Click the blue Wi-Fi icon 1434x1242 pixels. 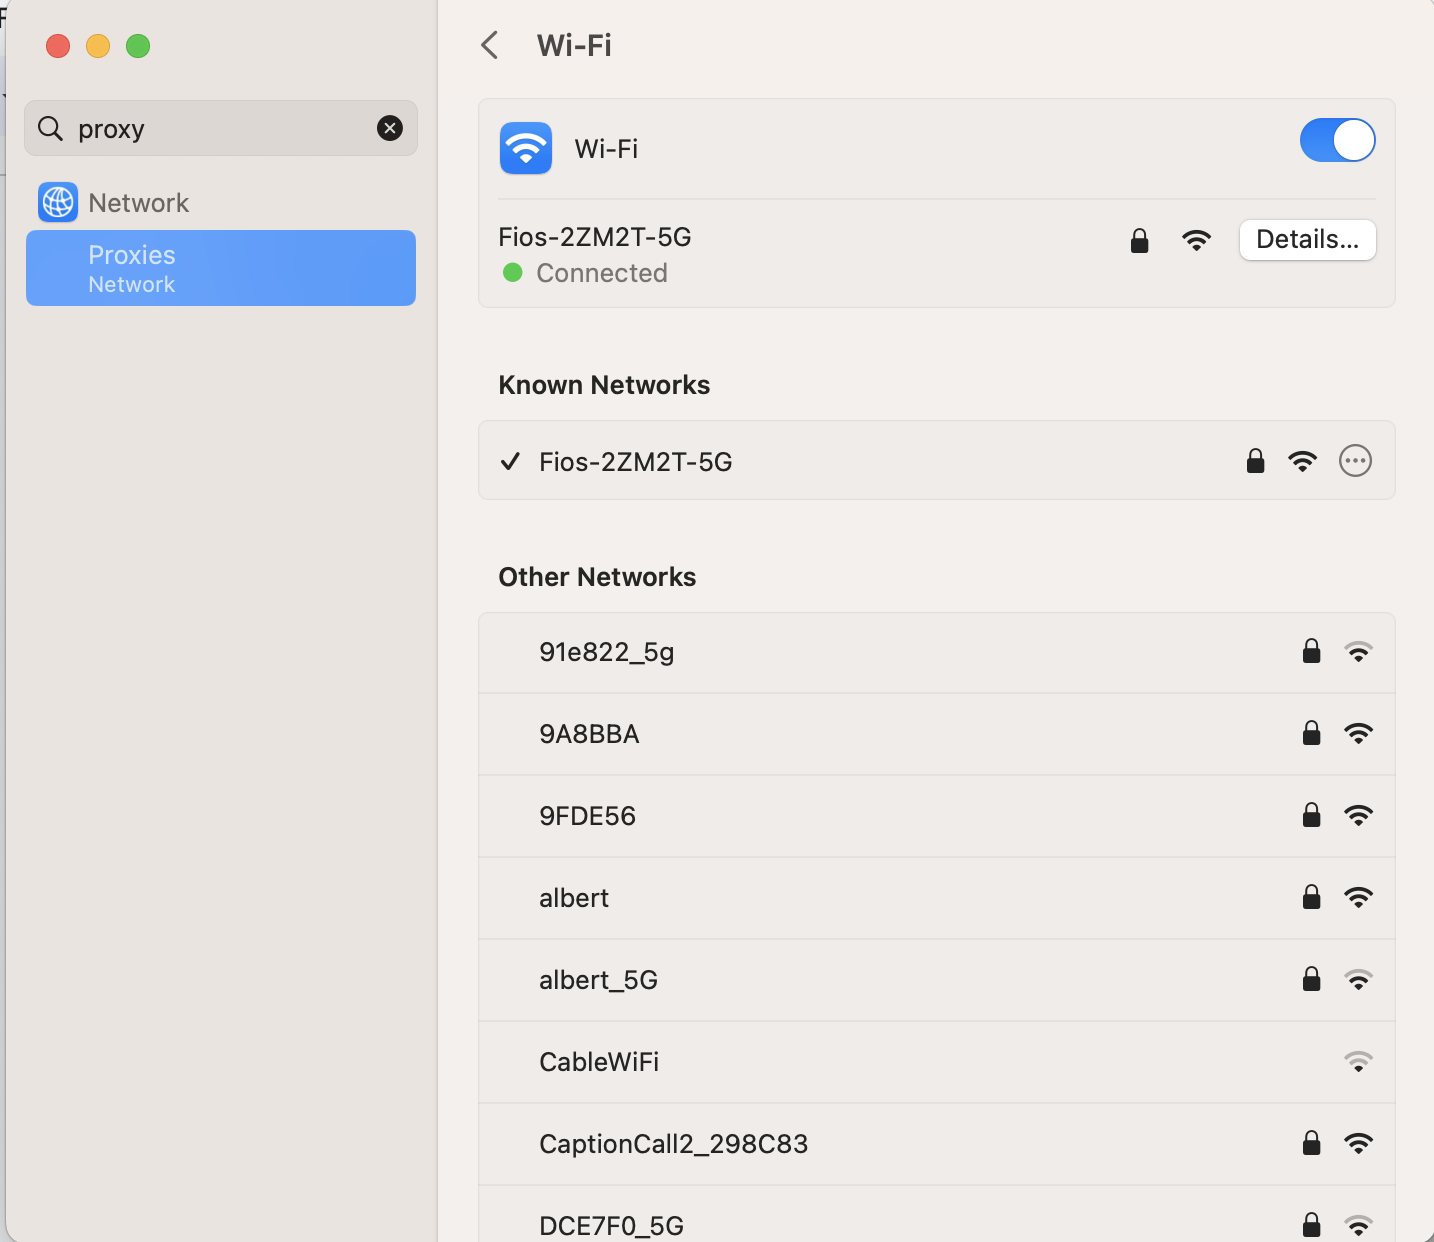[525, 148]
